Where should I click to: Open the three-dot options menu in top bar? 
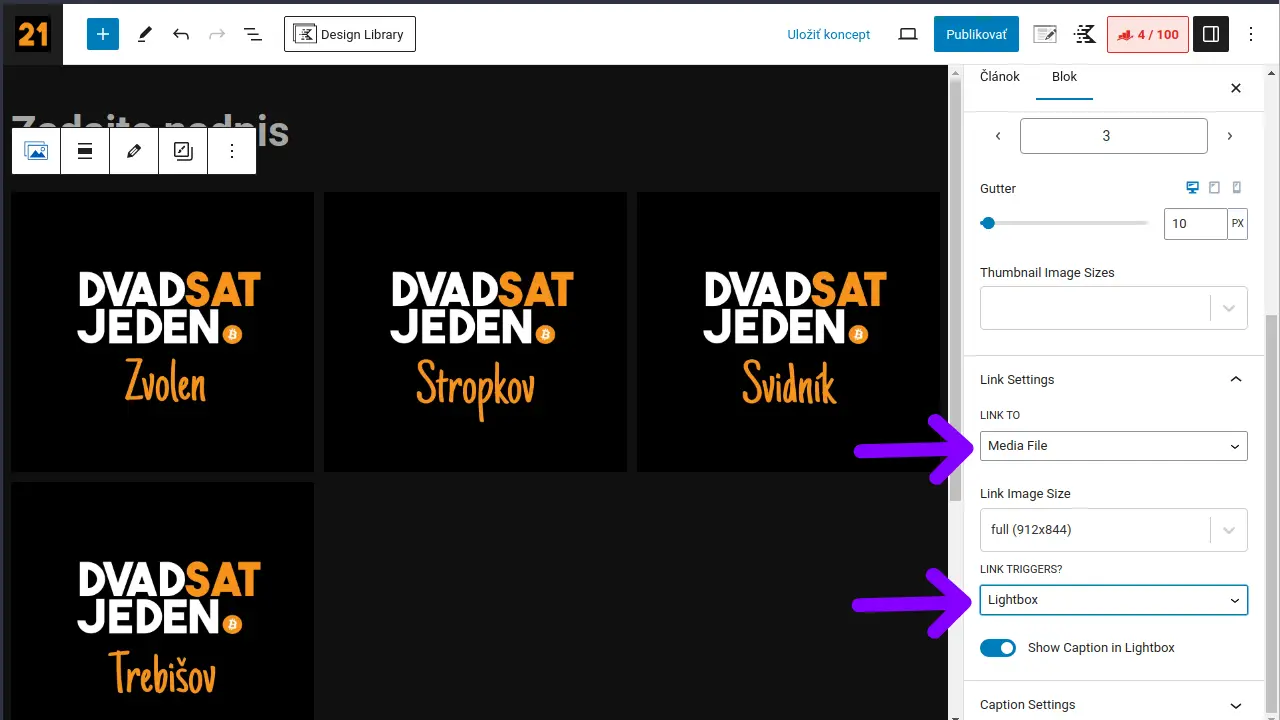[x=1251, y=34]
